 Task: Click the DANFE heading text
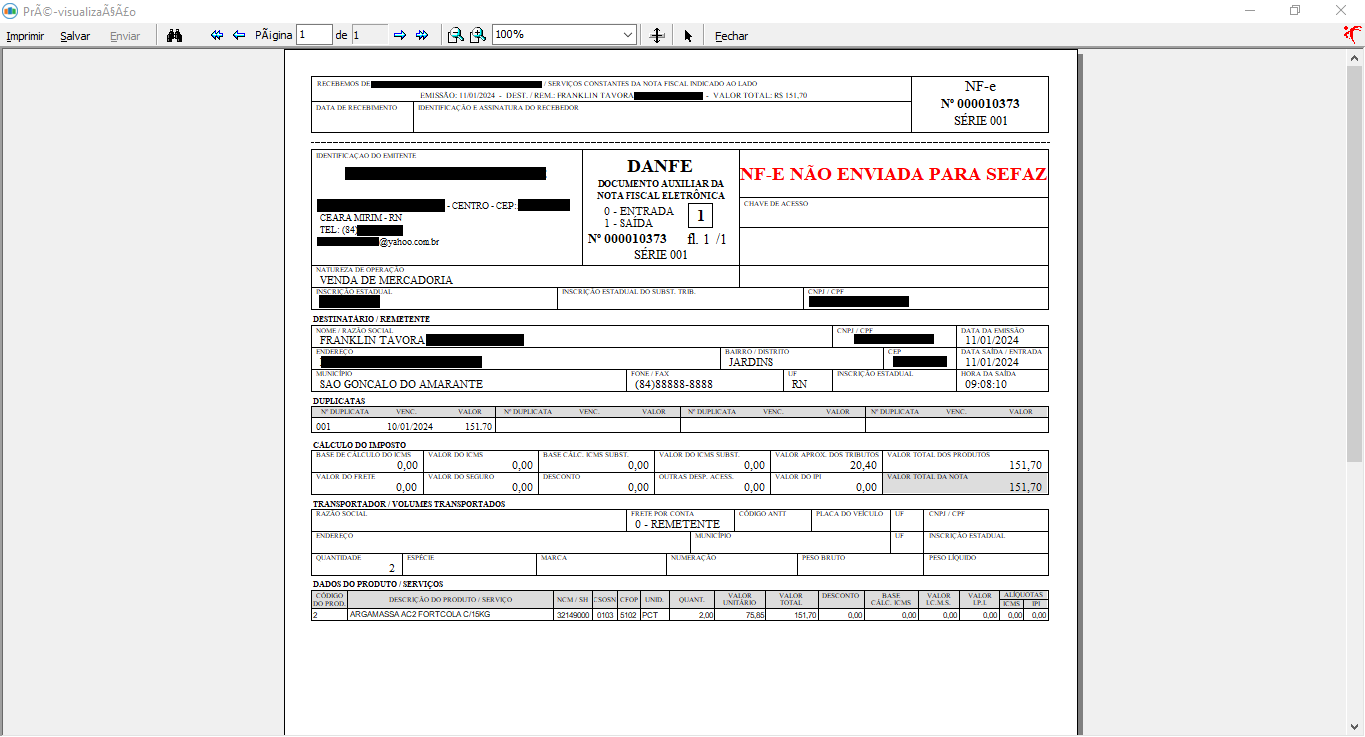pyautogui.click(x=660, y=167)
